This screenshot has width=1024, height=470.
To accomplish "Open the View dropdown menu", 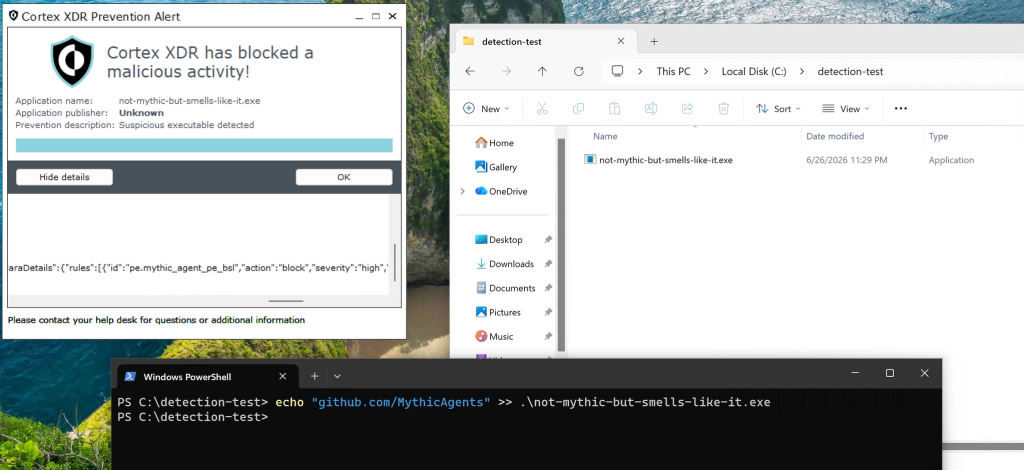I will coord(846,108).
